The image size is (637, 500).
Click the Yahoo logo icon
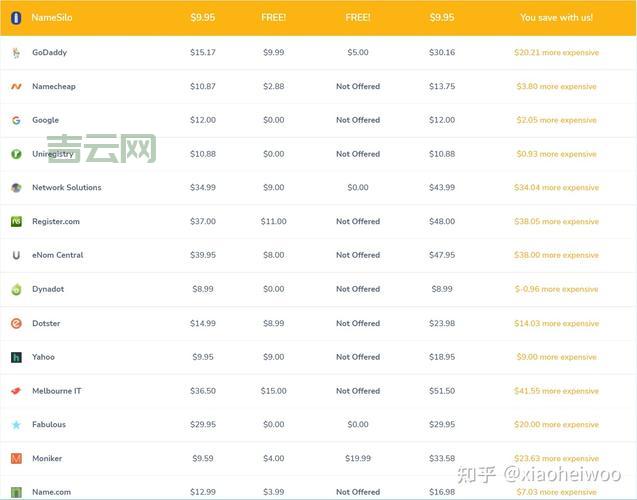click(16, 357)
